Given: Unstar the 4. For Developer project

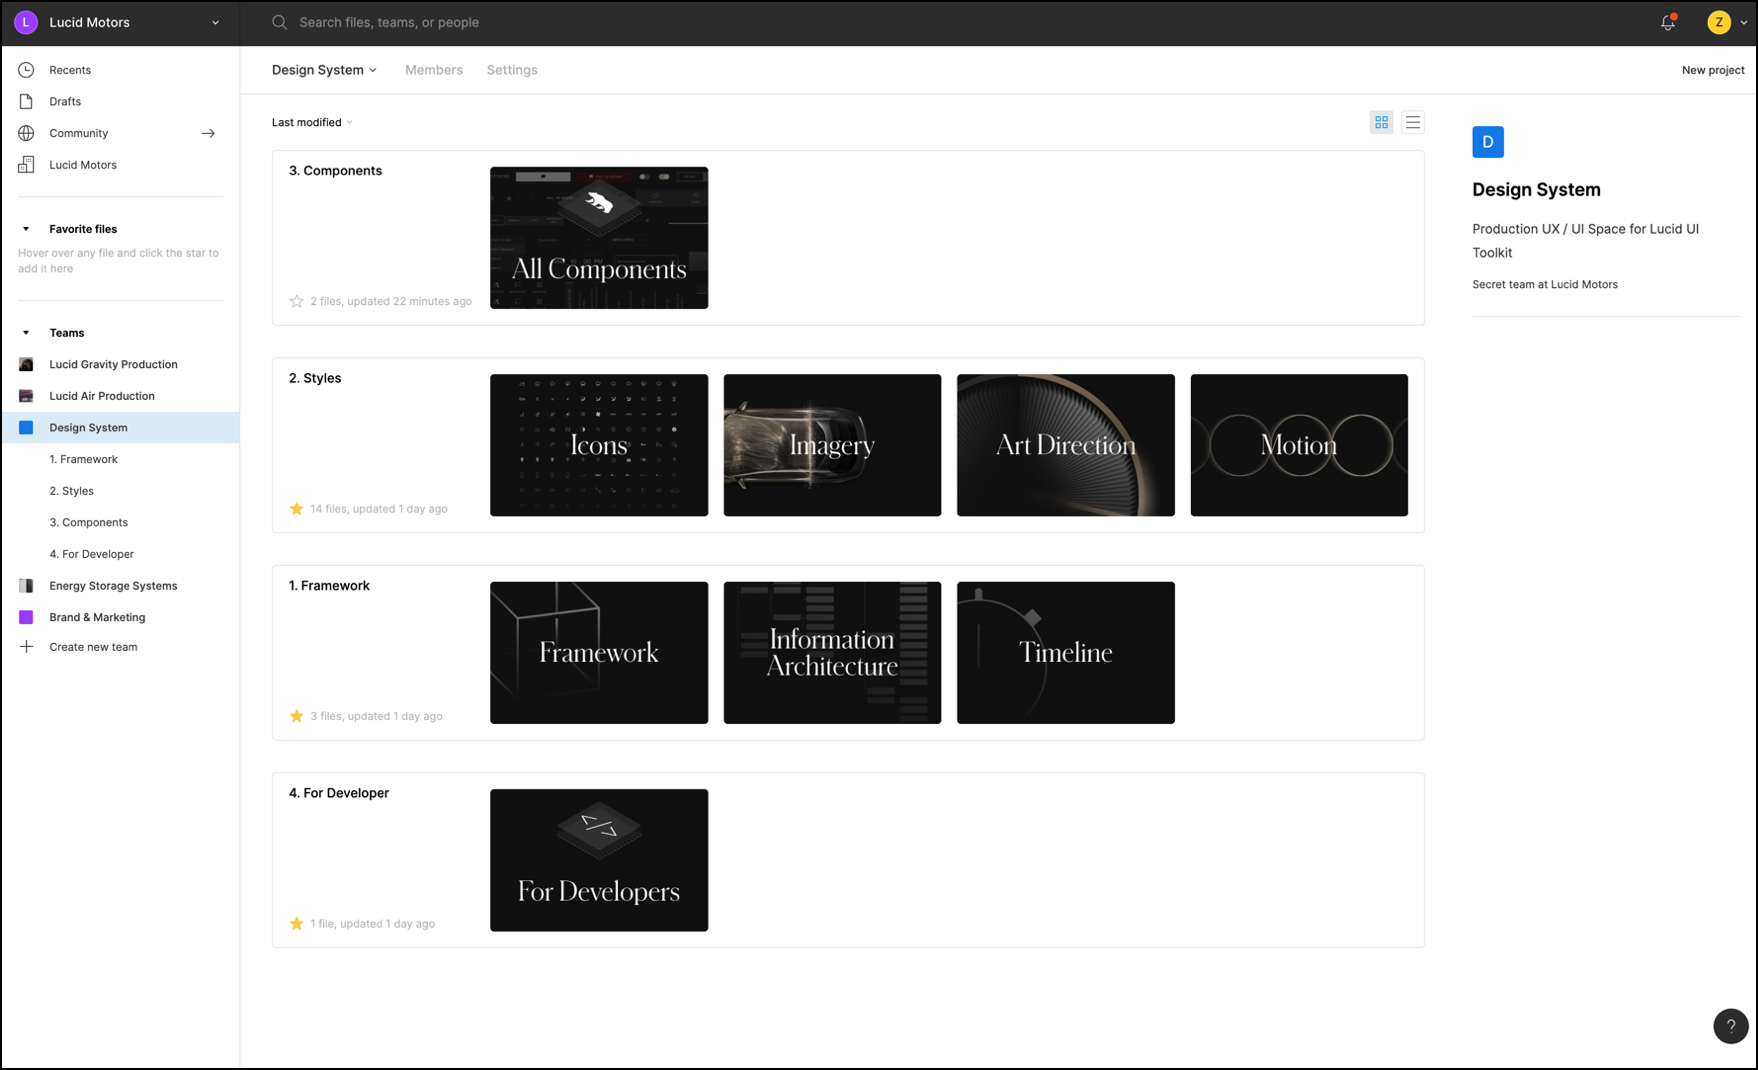Looking at the screenshot, I should click(x=296, y=924).
